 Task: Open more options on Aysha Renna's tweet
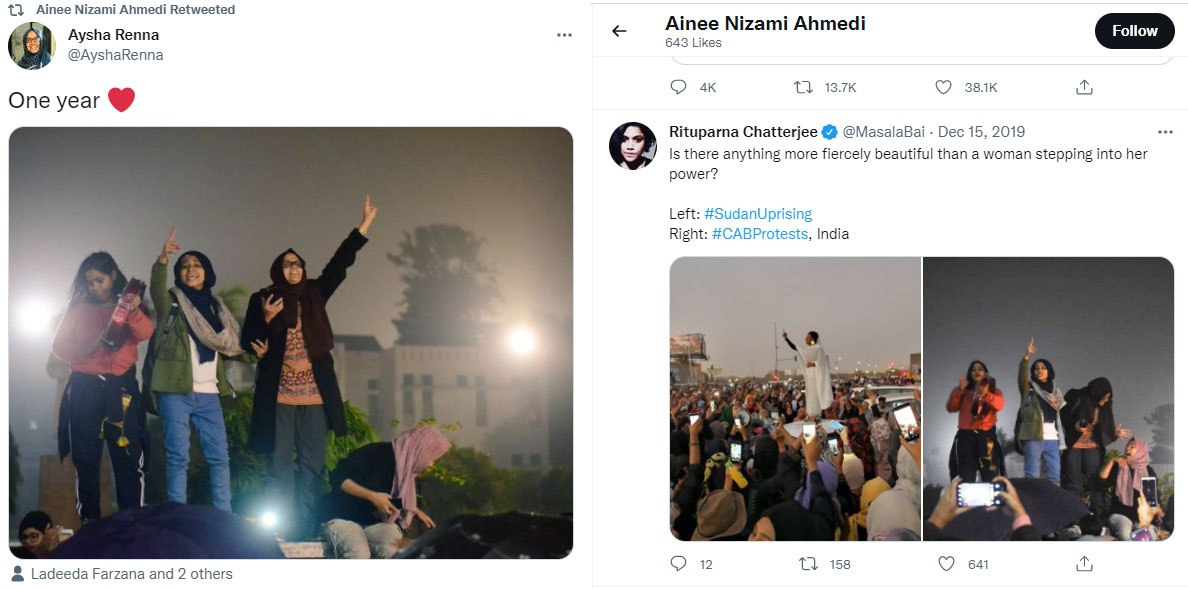pyautogui.click(x=564, y=35)
